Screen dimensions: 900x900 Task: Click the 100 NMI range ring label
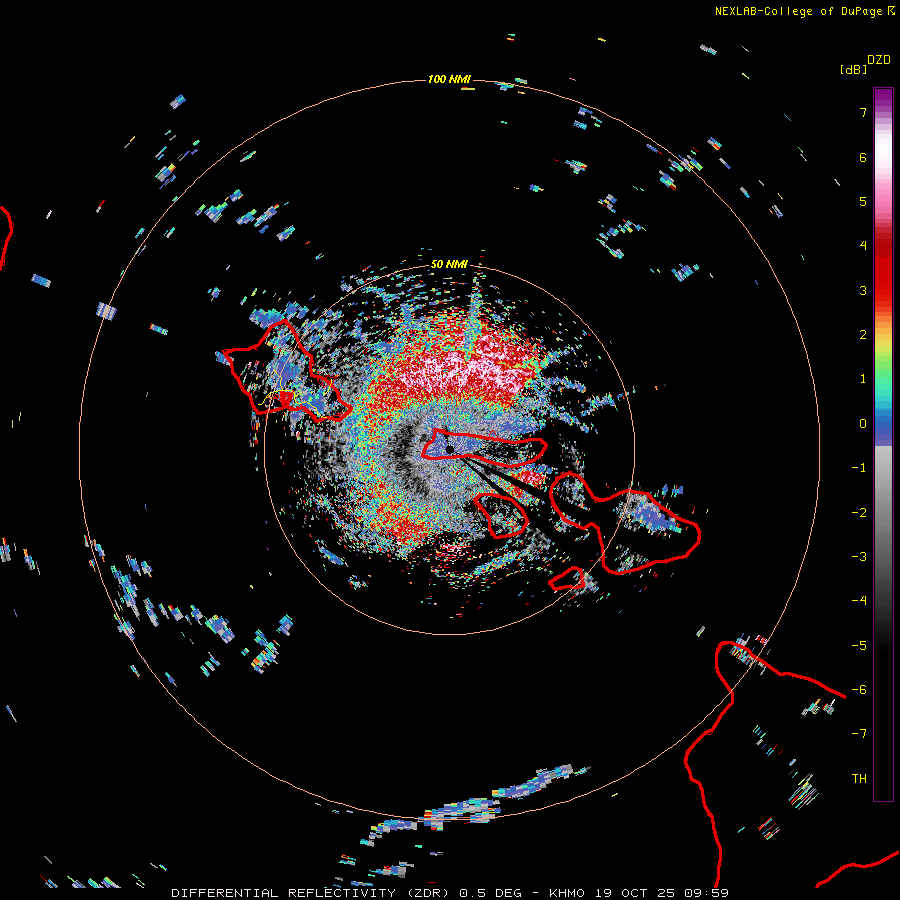click(449, 79)
